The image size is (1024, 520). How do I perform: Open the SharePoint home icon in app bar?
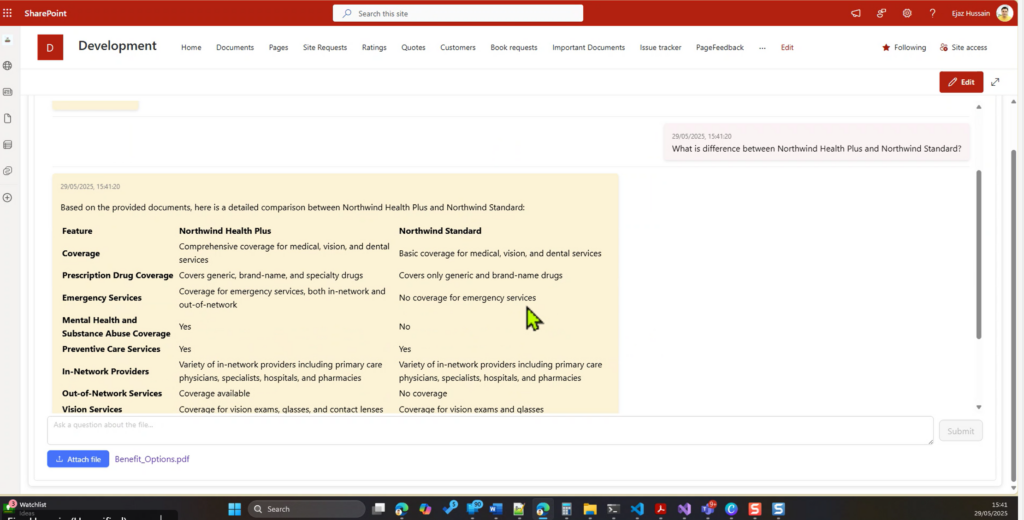[x=8, y=40]
